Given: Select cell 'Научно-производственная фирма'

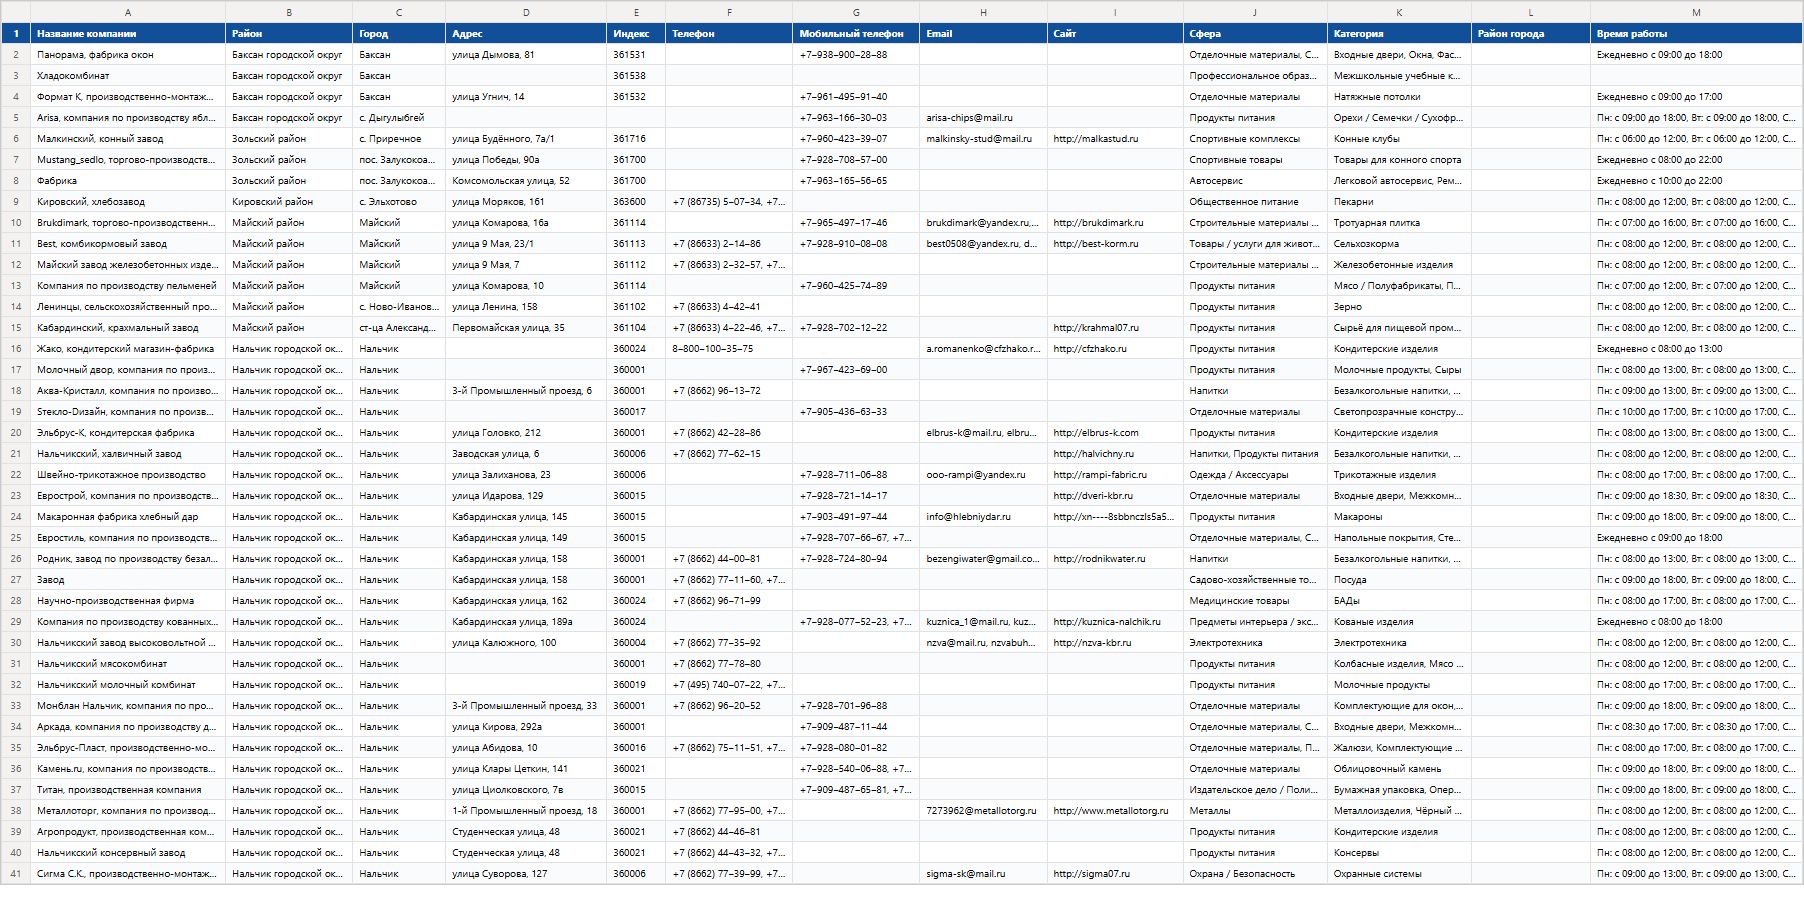Looking at the screenshot, I should coord(128,600).
